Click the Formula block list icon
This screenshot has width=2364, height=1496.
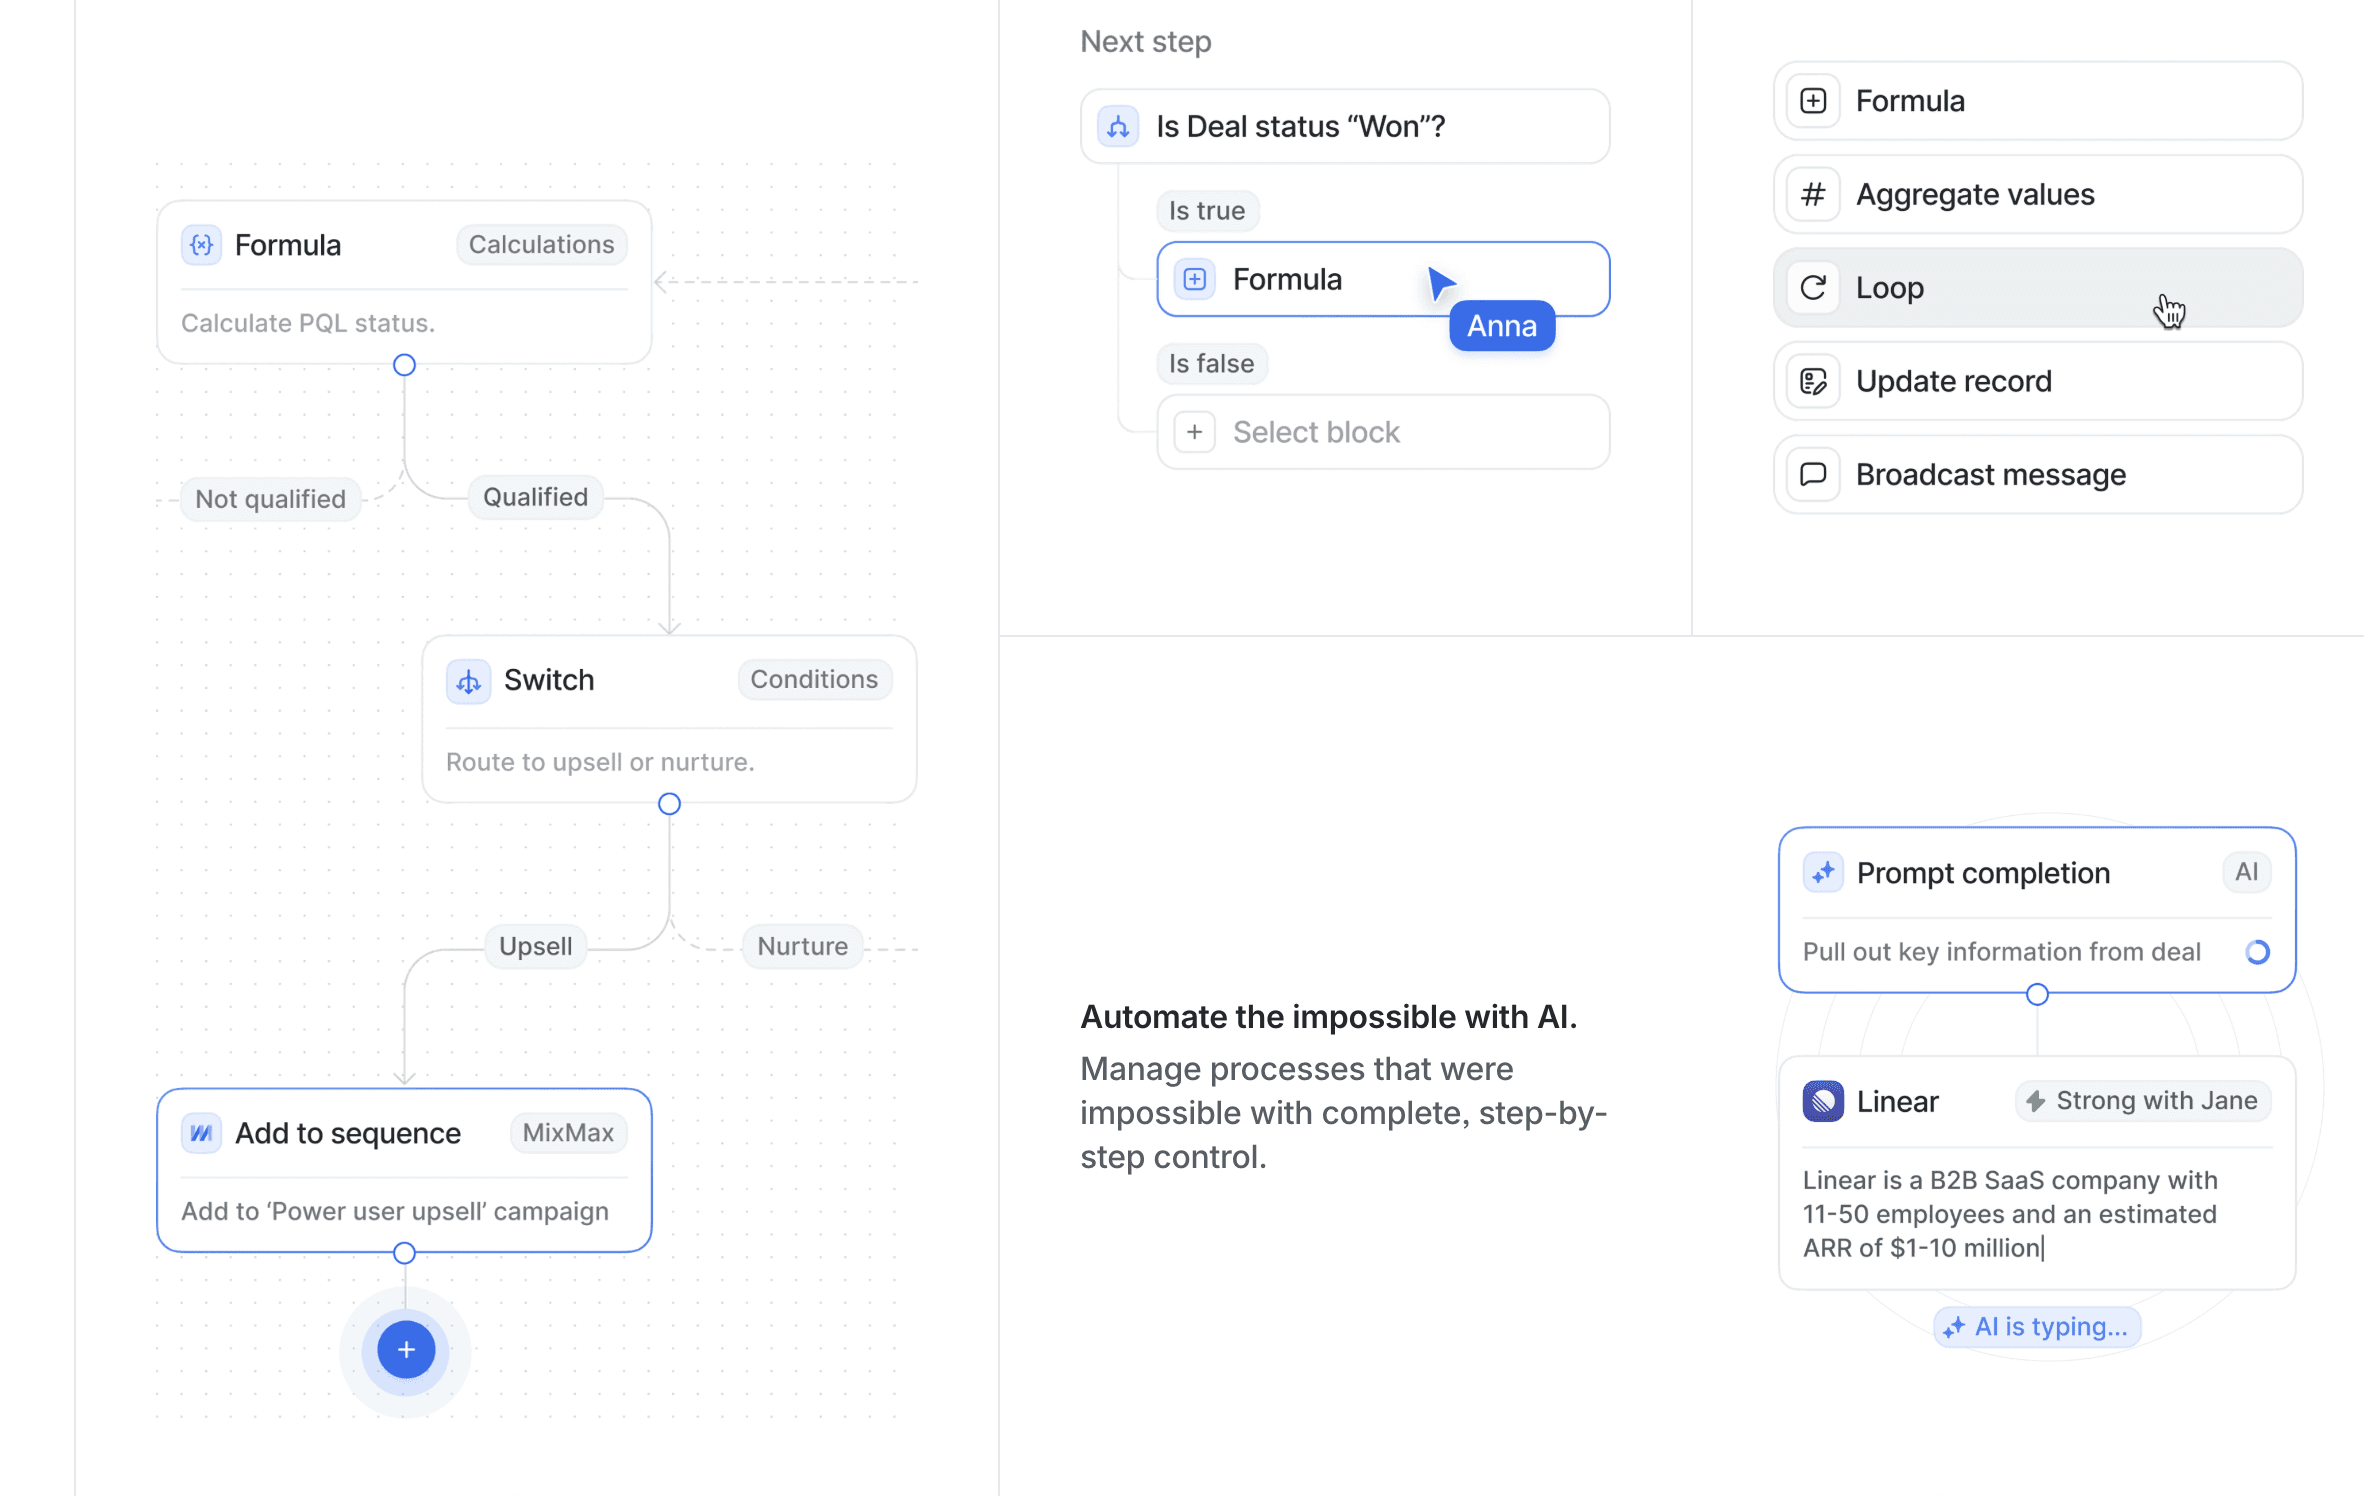[x=1813, y=101]
